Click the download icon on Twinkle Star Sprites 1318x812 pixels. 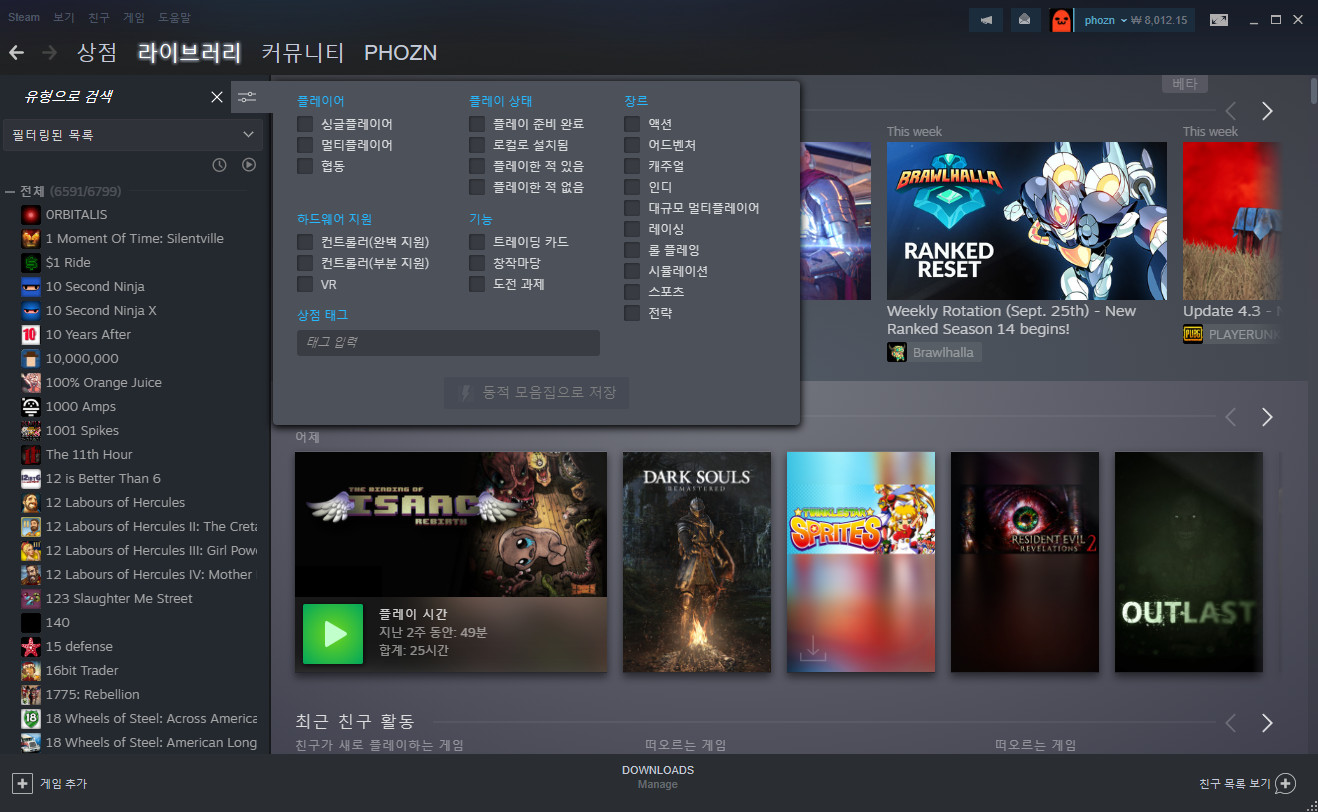[813, 648]
